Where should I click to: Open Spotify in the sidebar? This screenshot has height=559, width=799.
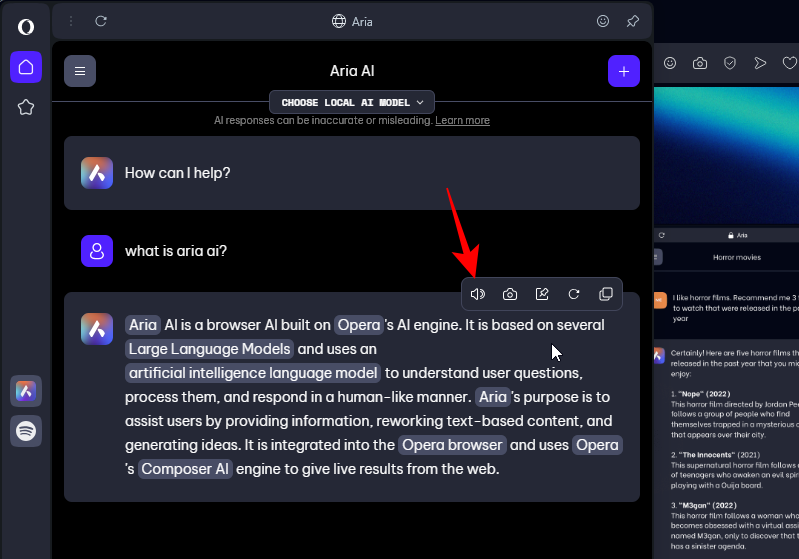pyautogui.click(x=26, y=431)
